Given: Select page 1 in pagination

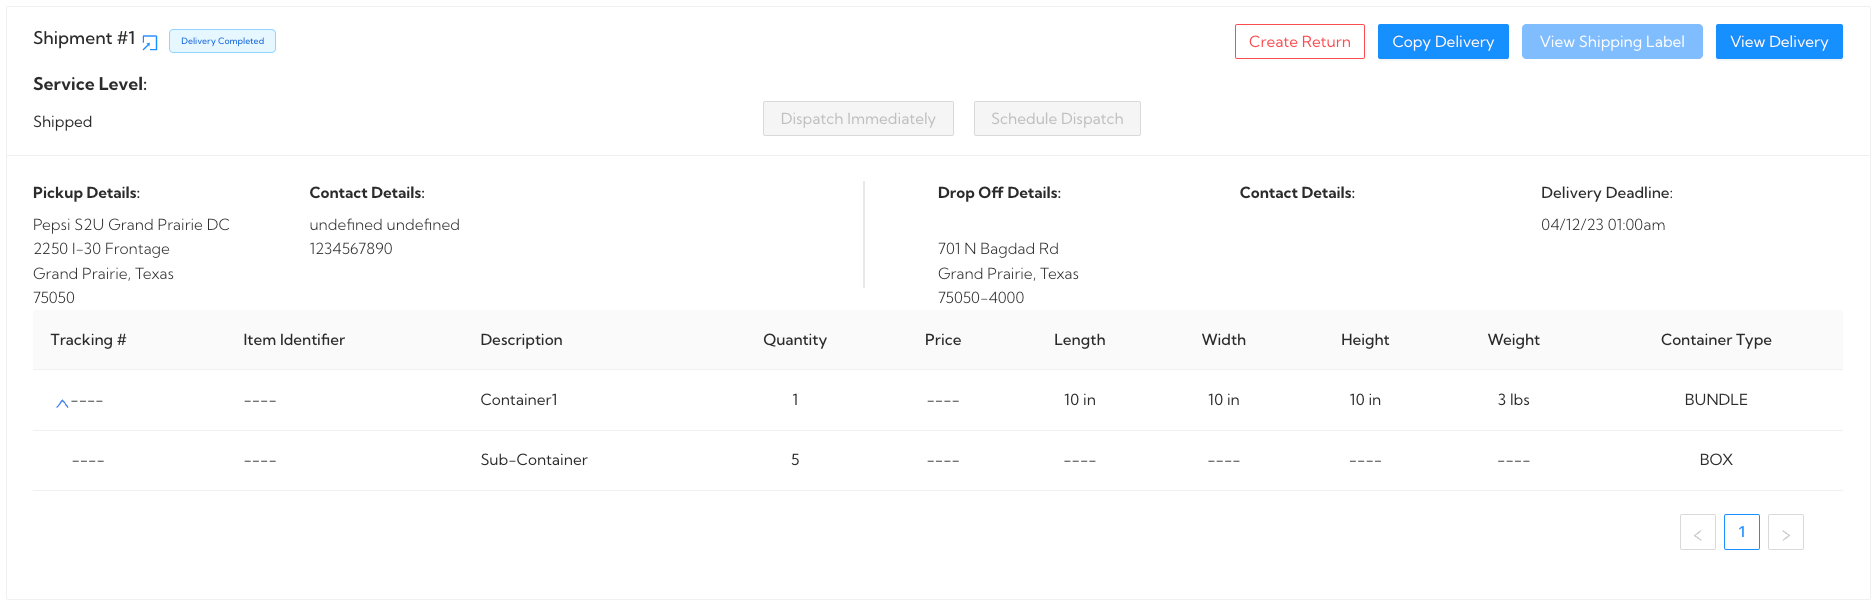Looking at the screenshot, I should [x=1741, y=532].
